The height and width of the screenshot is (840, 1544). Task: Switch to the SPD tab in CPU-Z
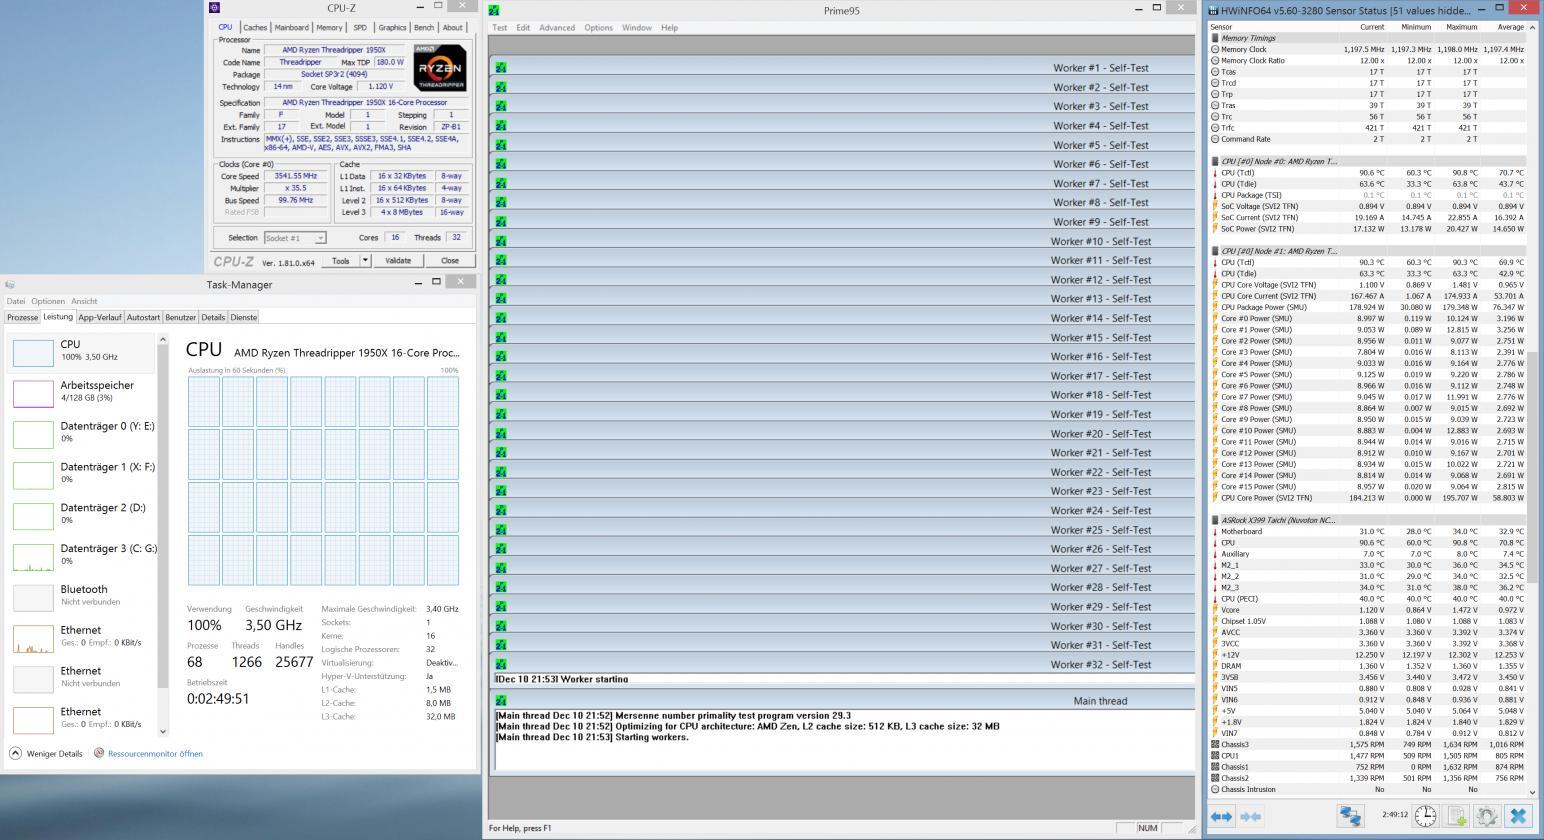360,28
